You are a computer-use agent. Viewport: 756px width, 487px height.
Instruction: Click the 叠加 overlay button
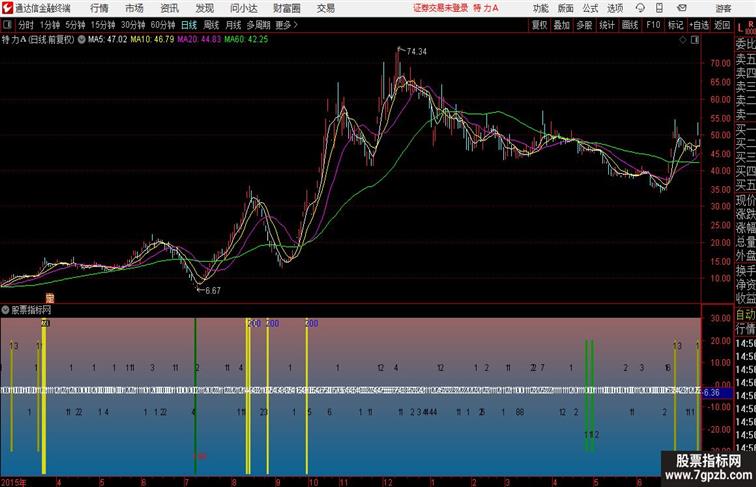561,25
